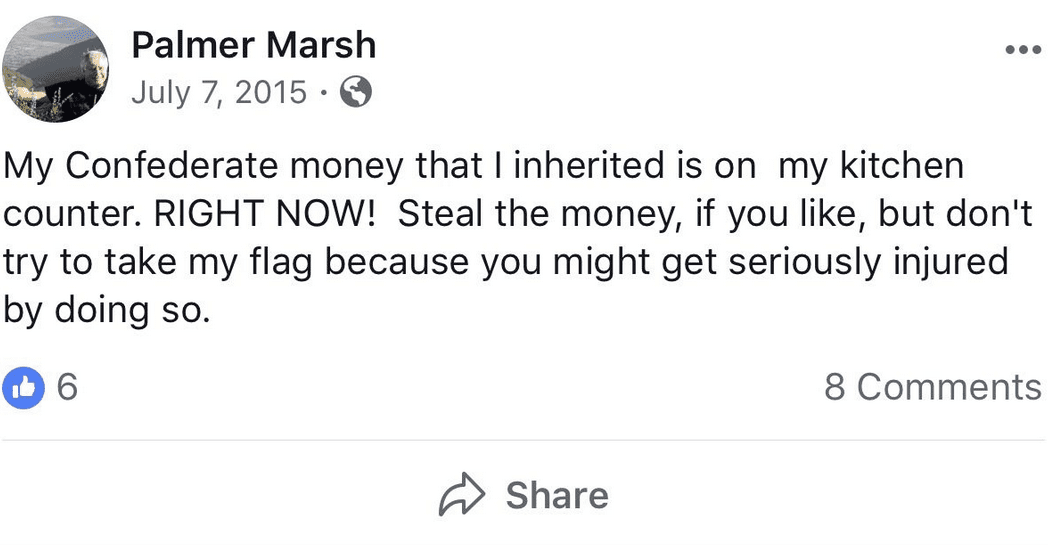1048x545 pixels.
Task: View the 8 Comments
Action: coord(932,387)
